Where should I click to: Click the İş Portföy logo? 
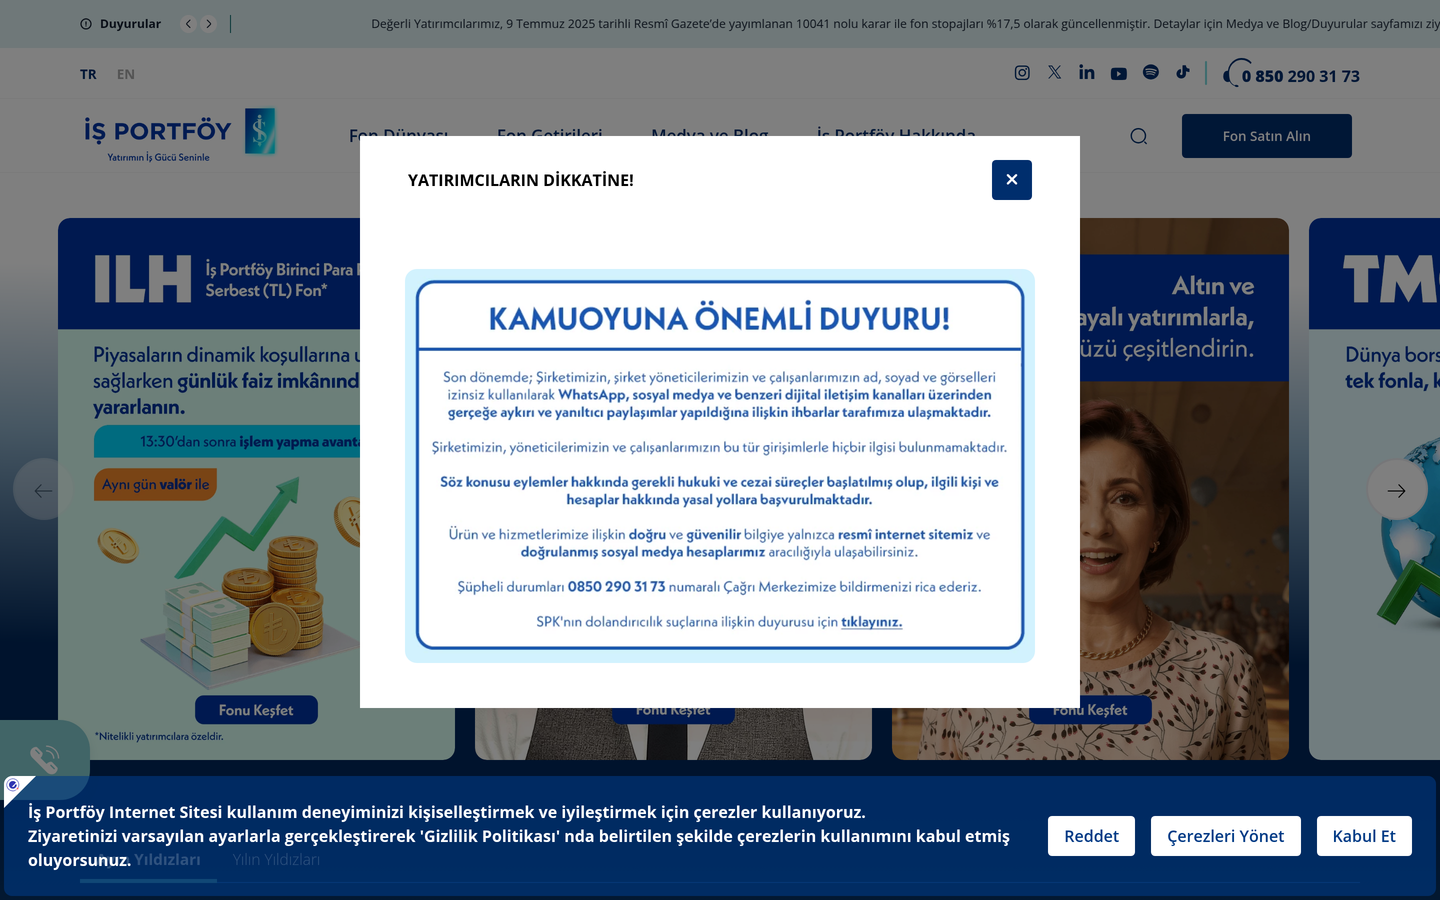click(x=180, y=135)
